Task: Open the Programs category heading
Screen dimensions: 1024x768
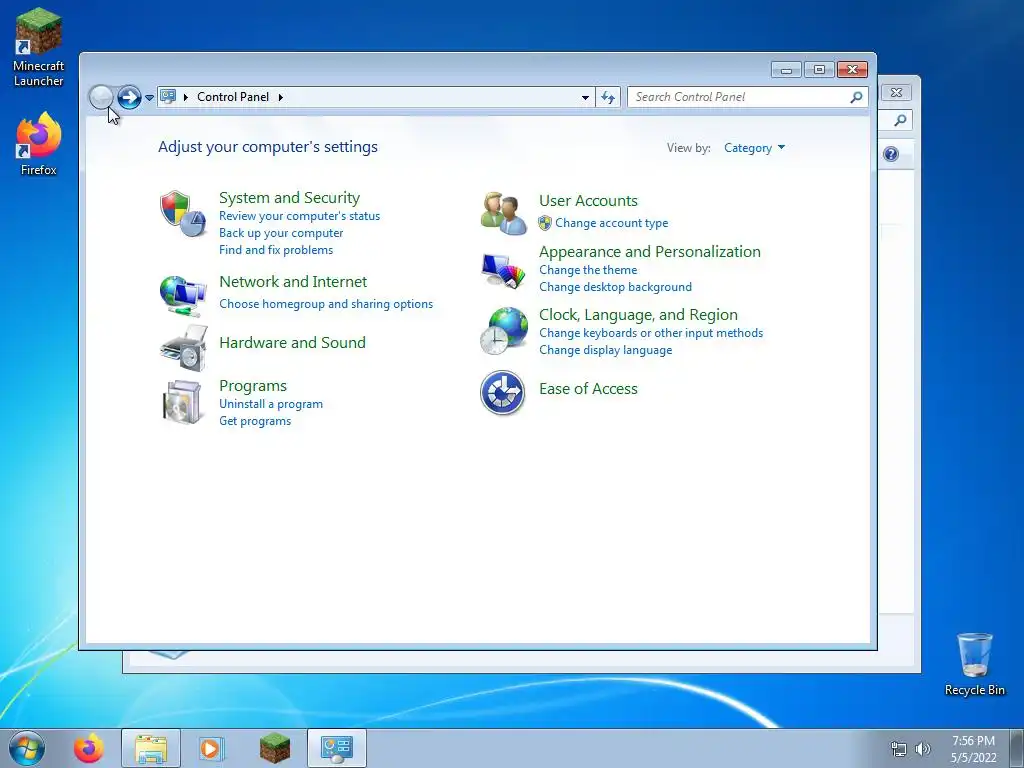Action: click(x=253, y=386)
